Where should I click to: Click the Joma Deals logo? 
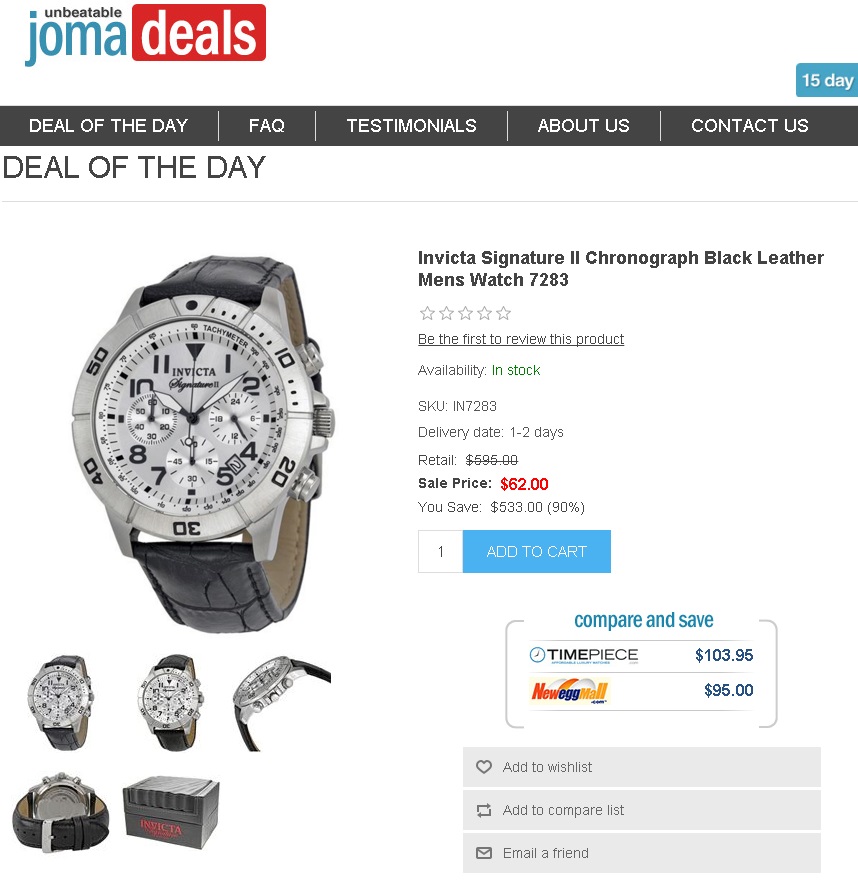click(145, 34)
